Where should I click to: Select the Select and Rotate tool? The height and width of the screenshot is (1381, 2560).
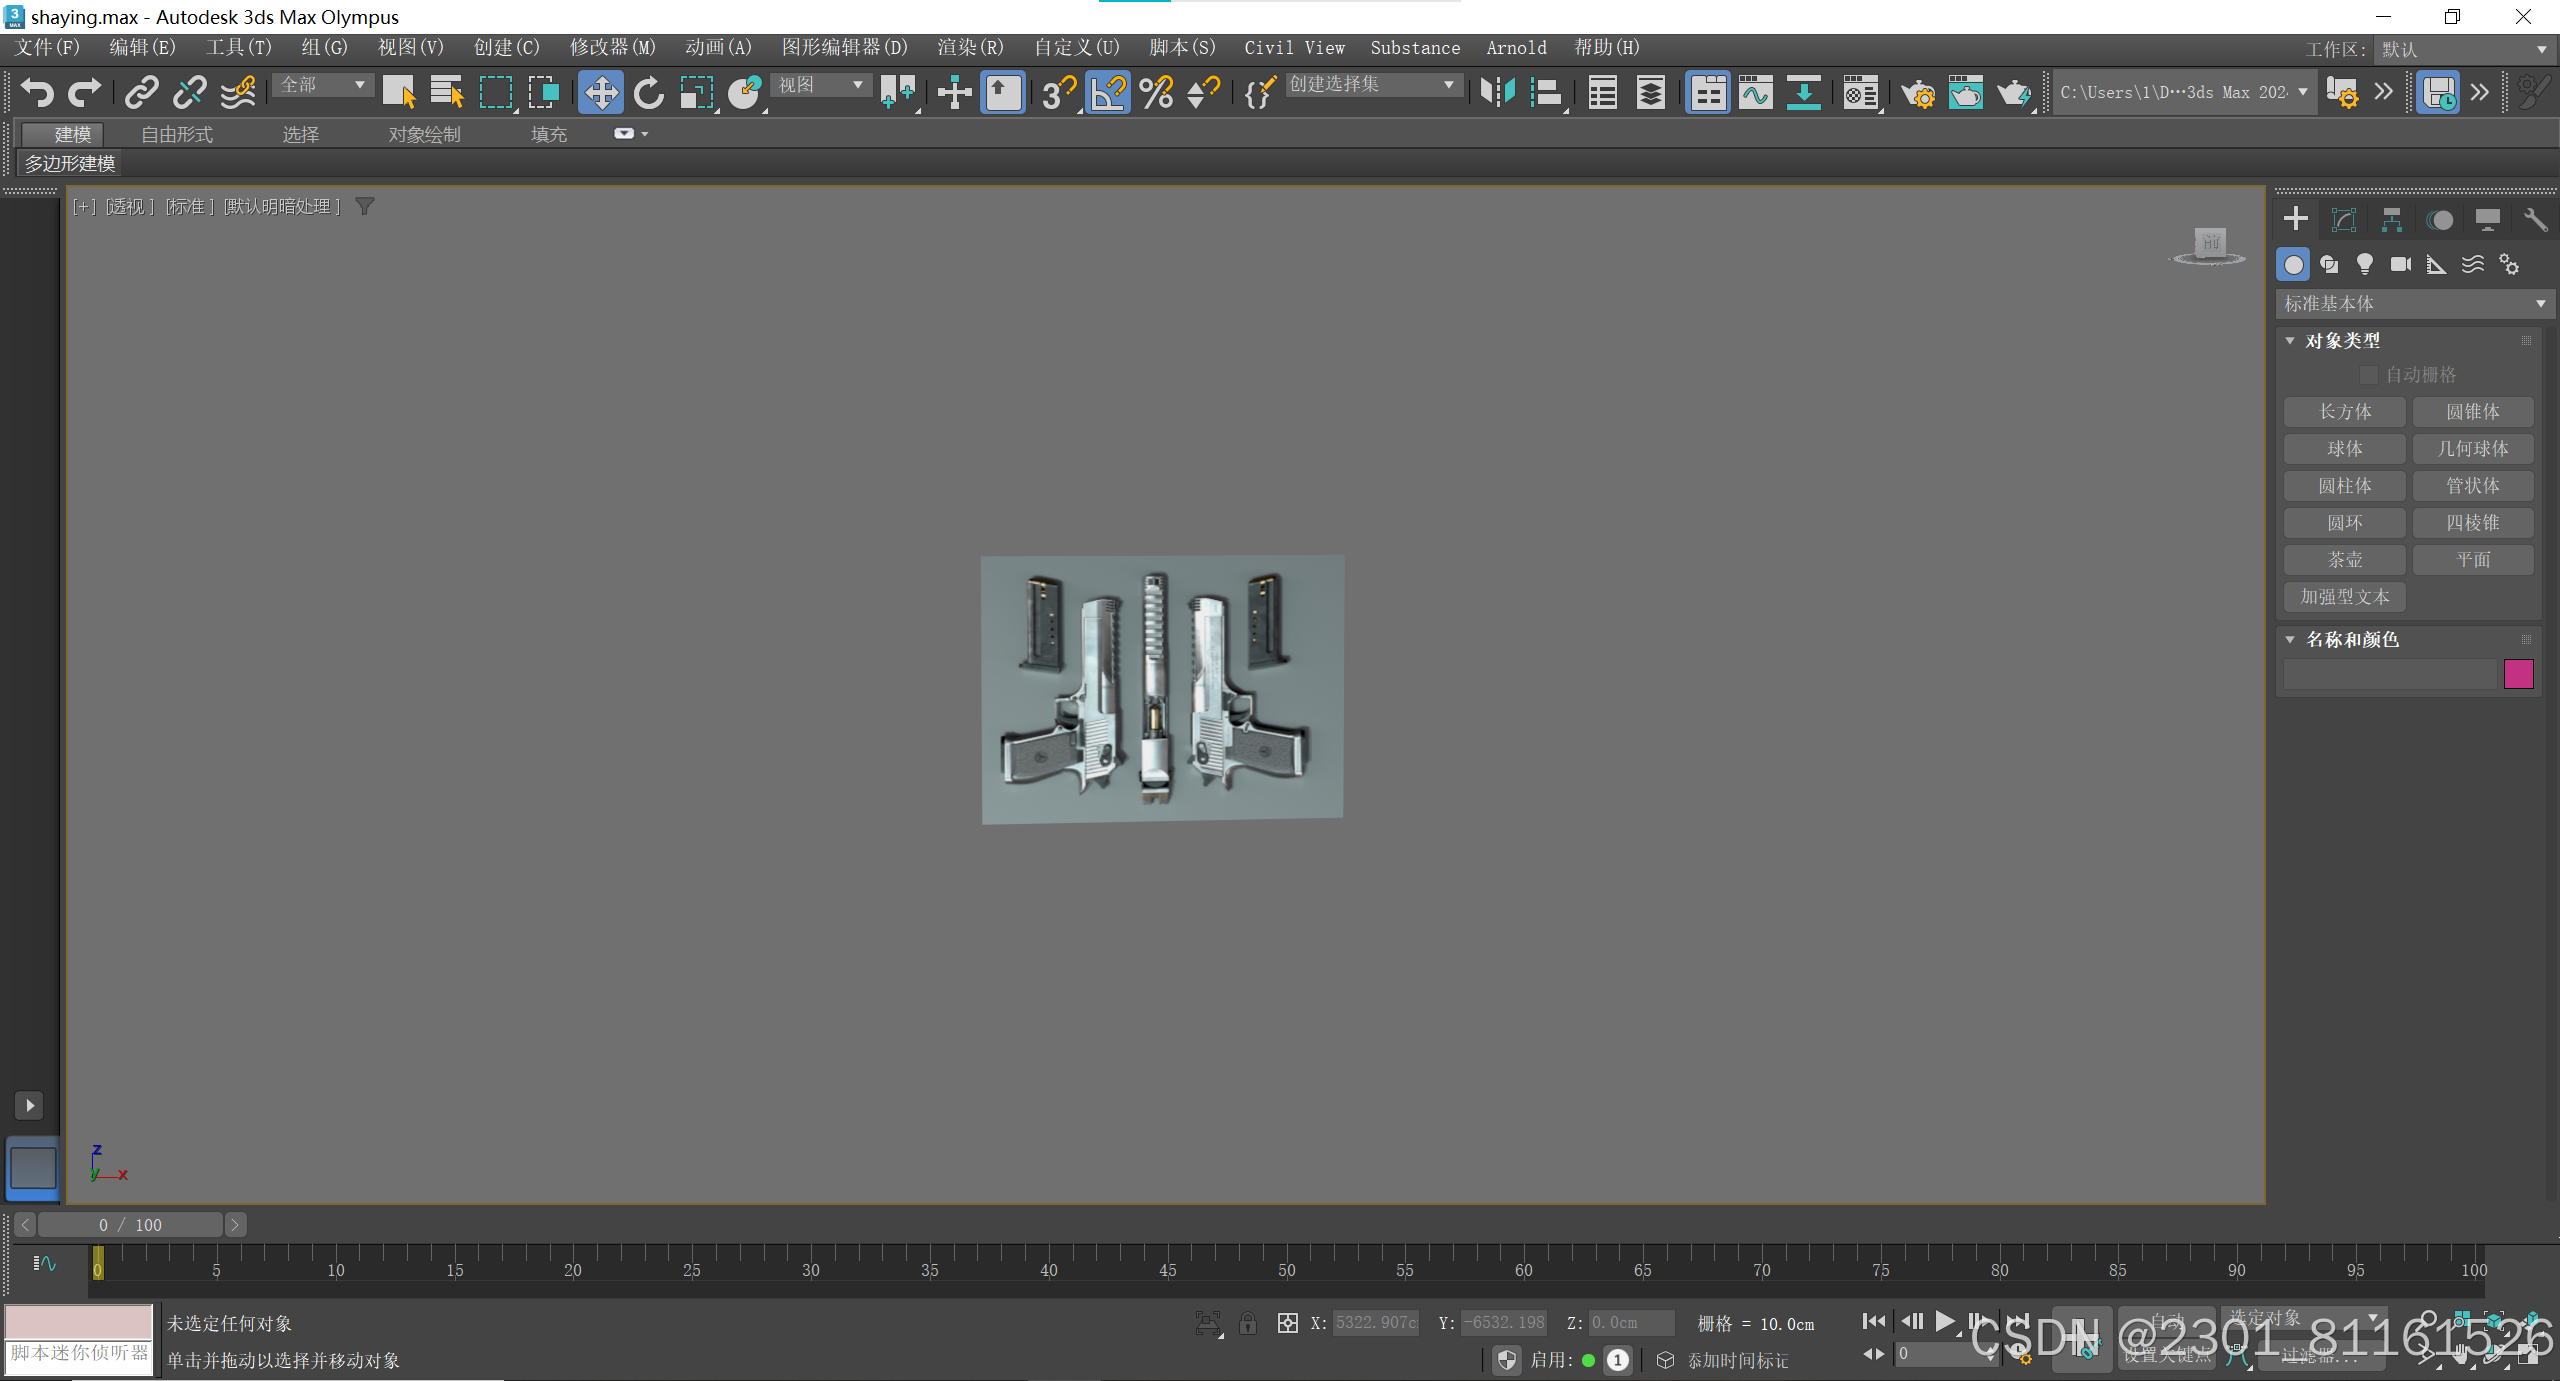coord(648,93)
